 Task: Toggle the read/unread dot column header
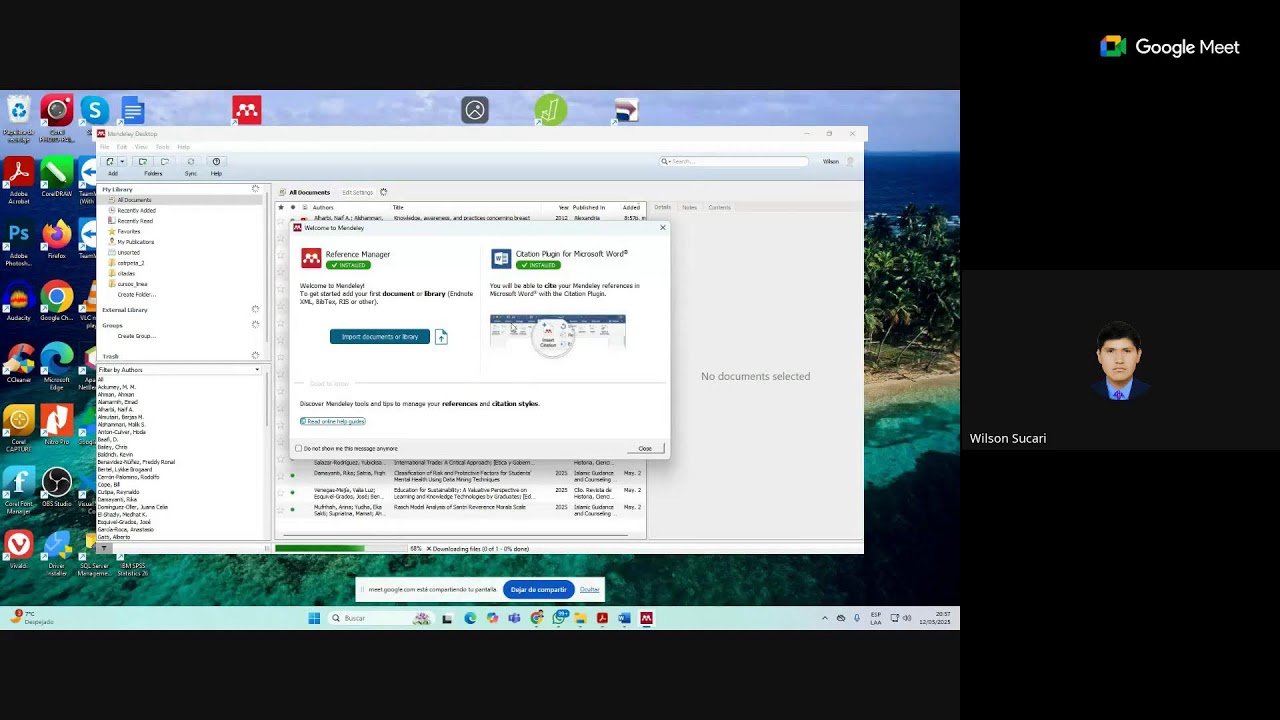[293, 207]
